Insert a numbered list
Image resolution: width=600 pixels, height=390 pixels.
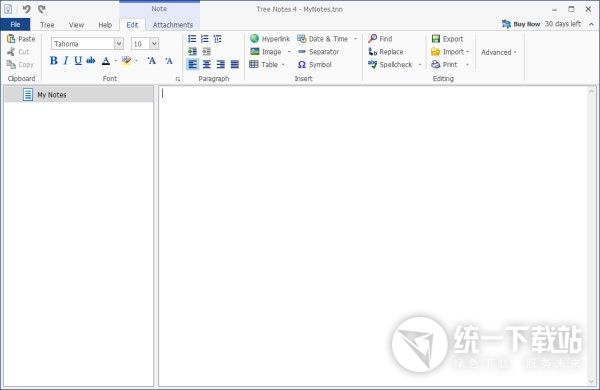coord(205,39)
